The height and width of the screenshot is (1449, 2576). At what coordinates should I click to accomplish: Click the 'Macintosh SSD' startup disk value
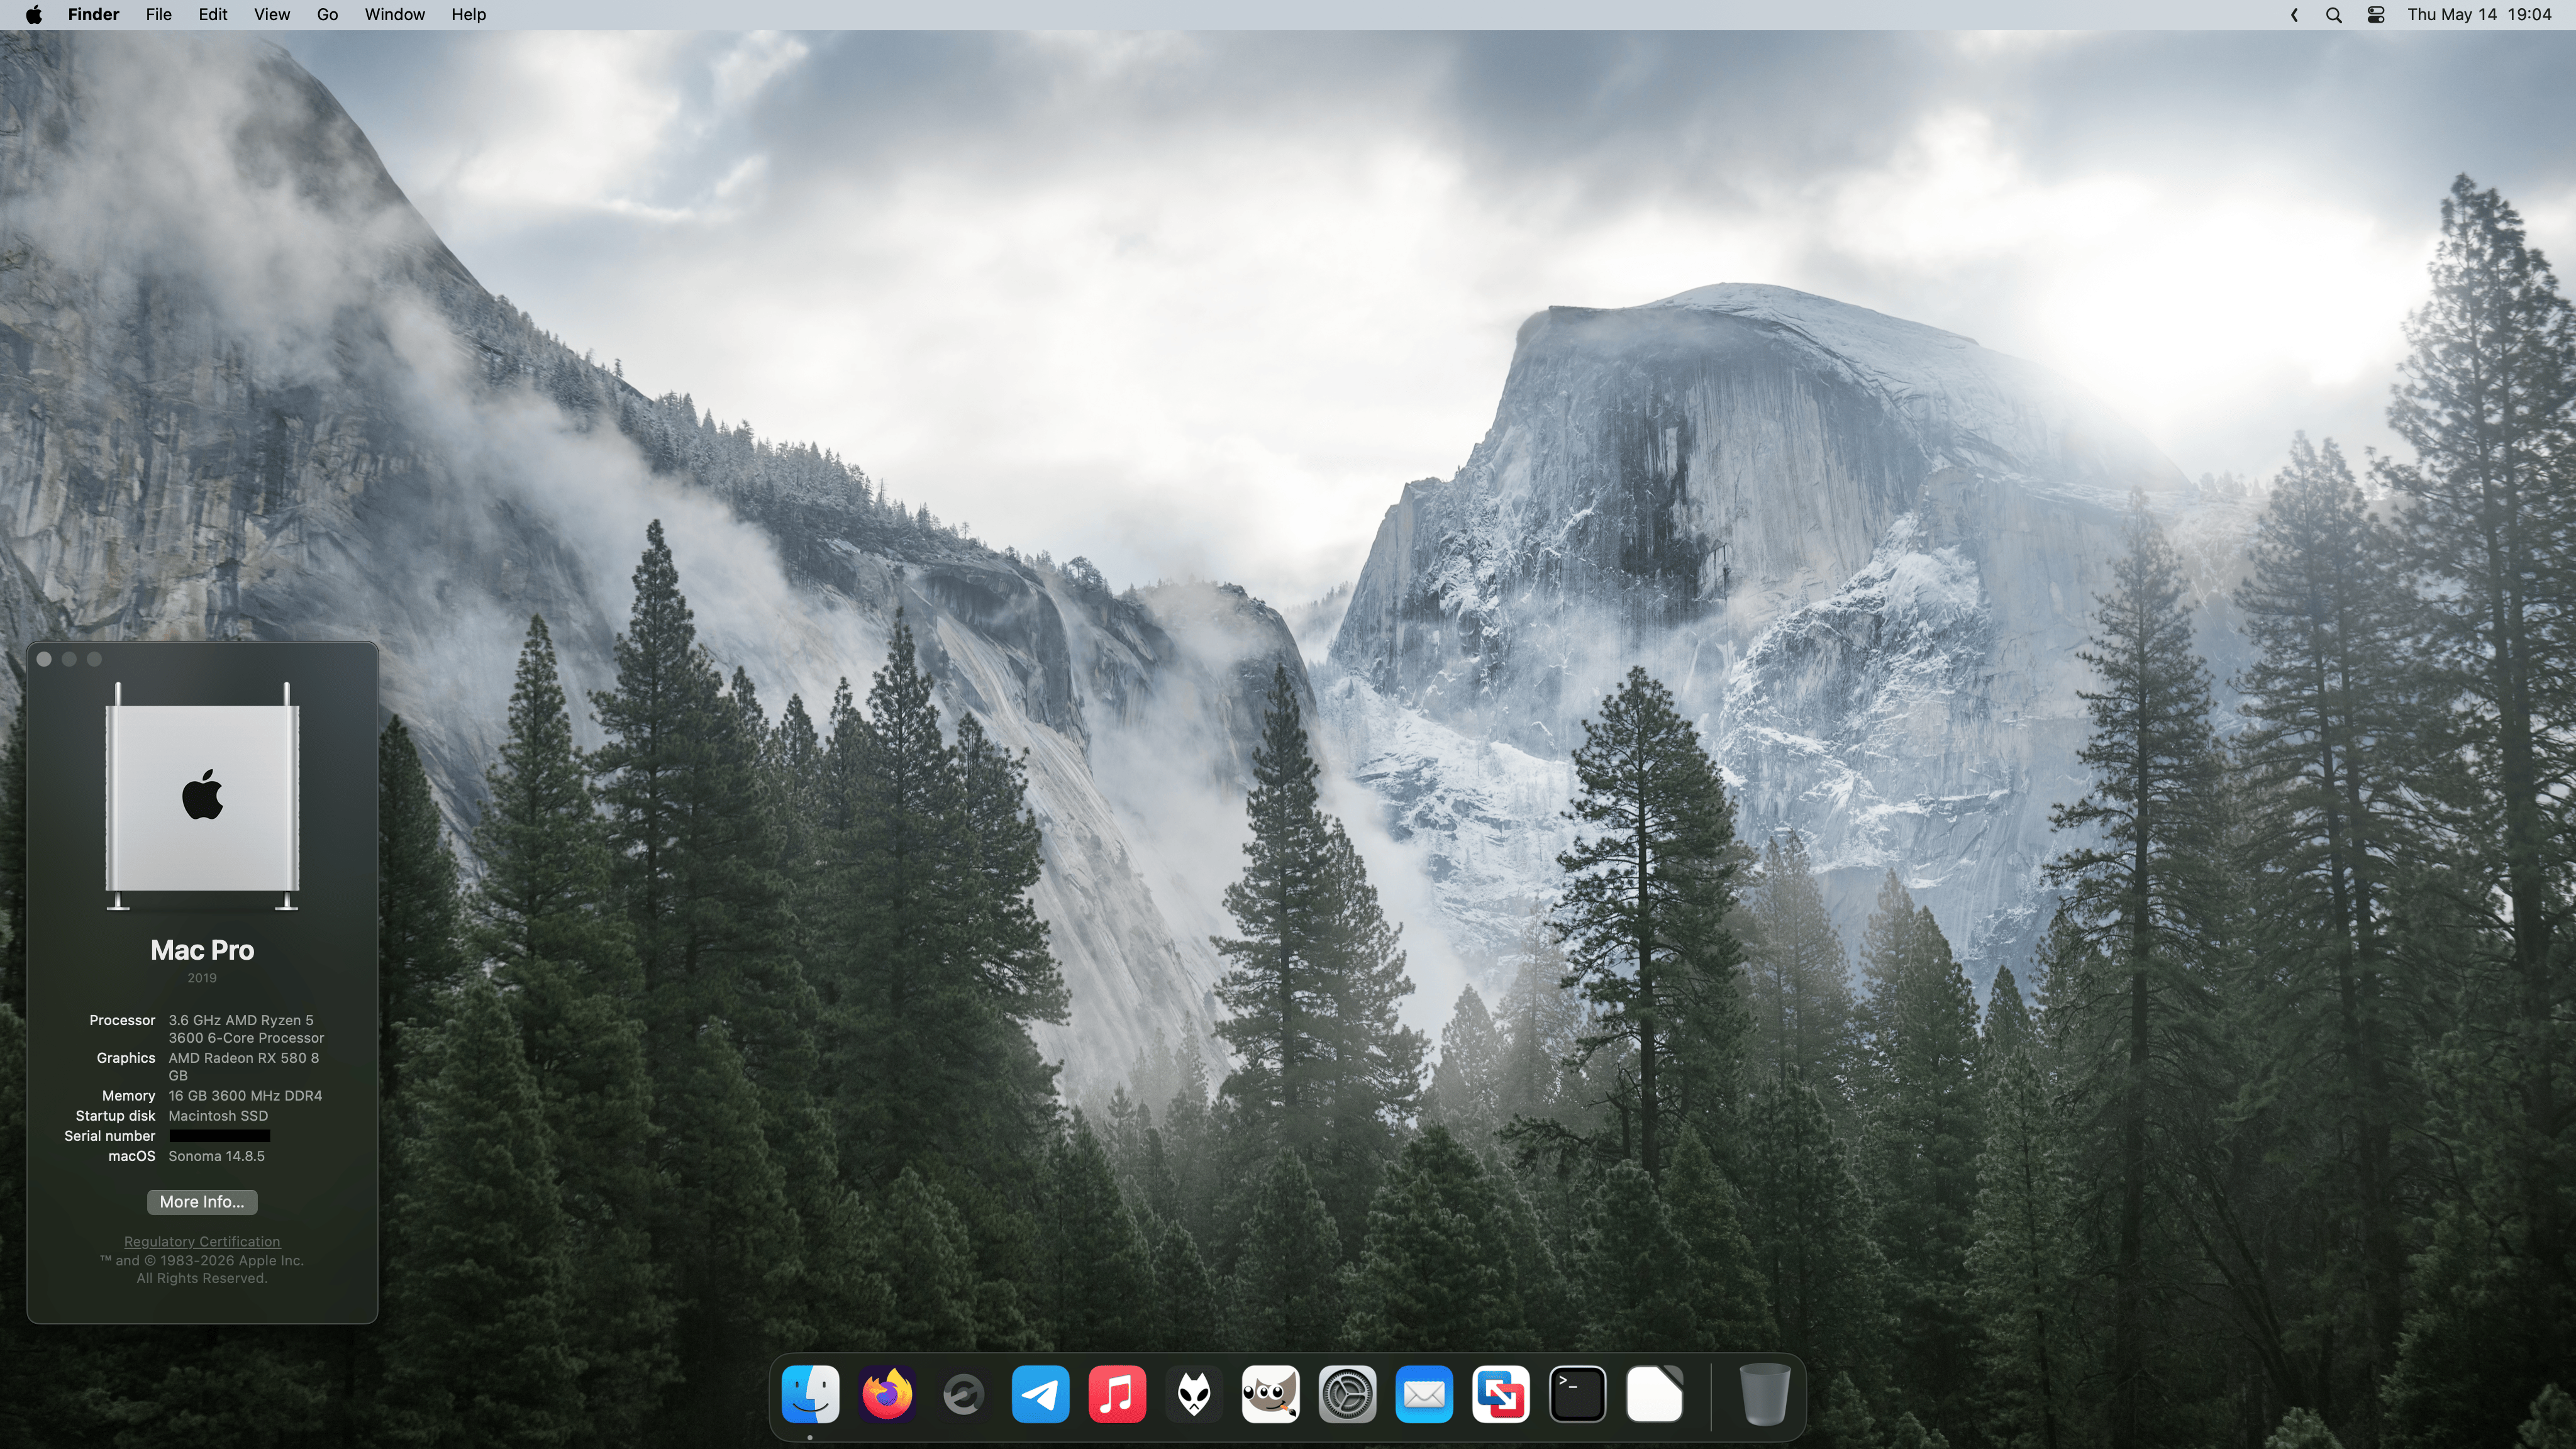(218, 1116)
